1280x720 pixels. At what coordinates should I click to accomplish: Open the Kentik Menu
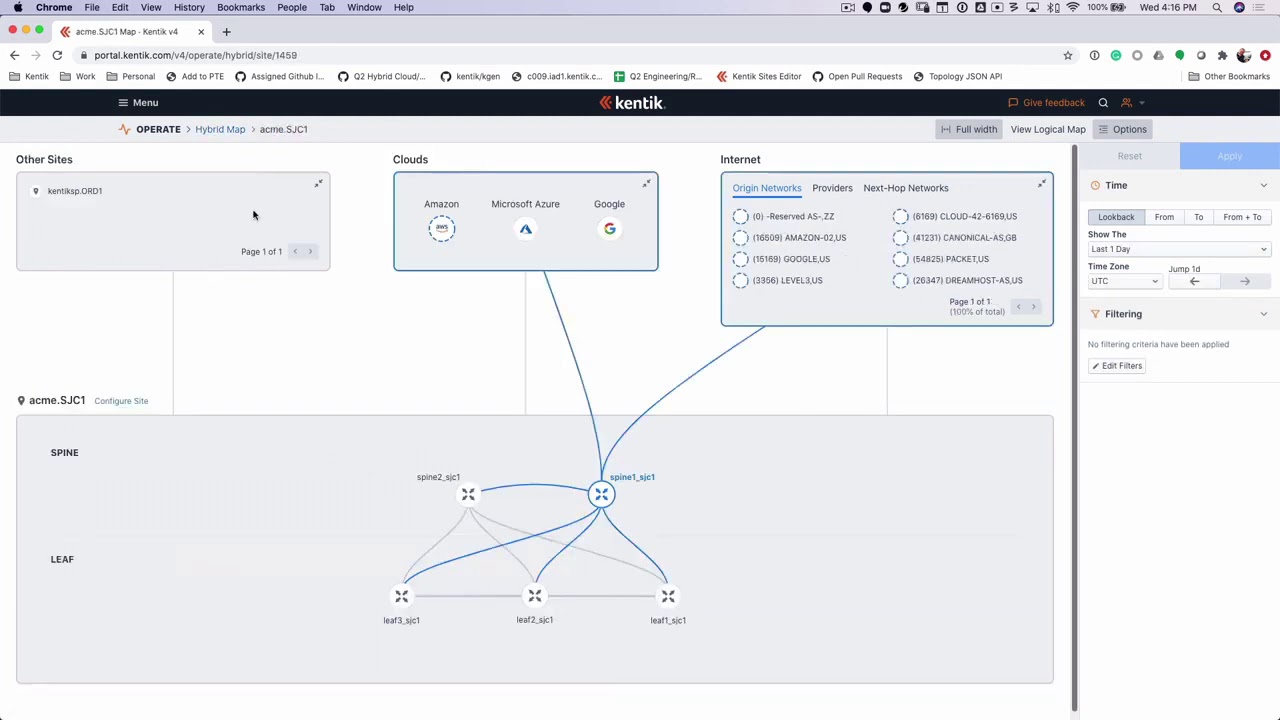pos(138,103)
